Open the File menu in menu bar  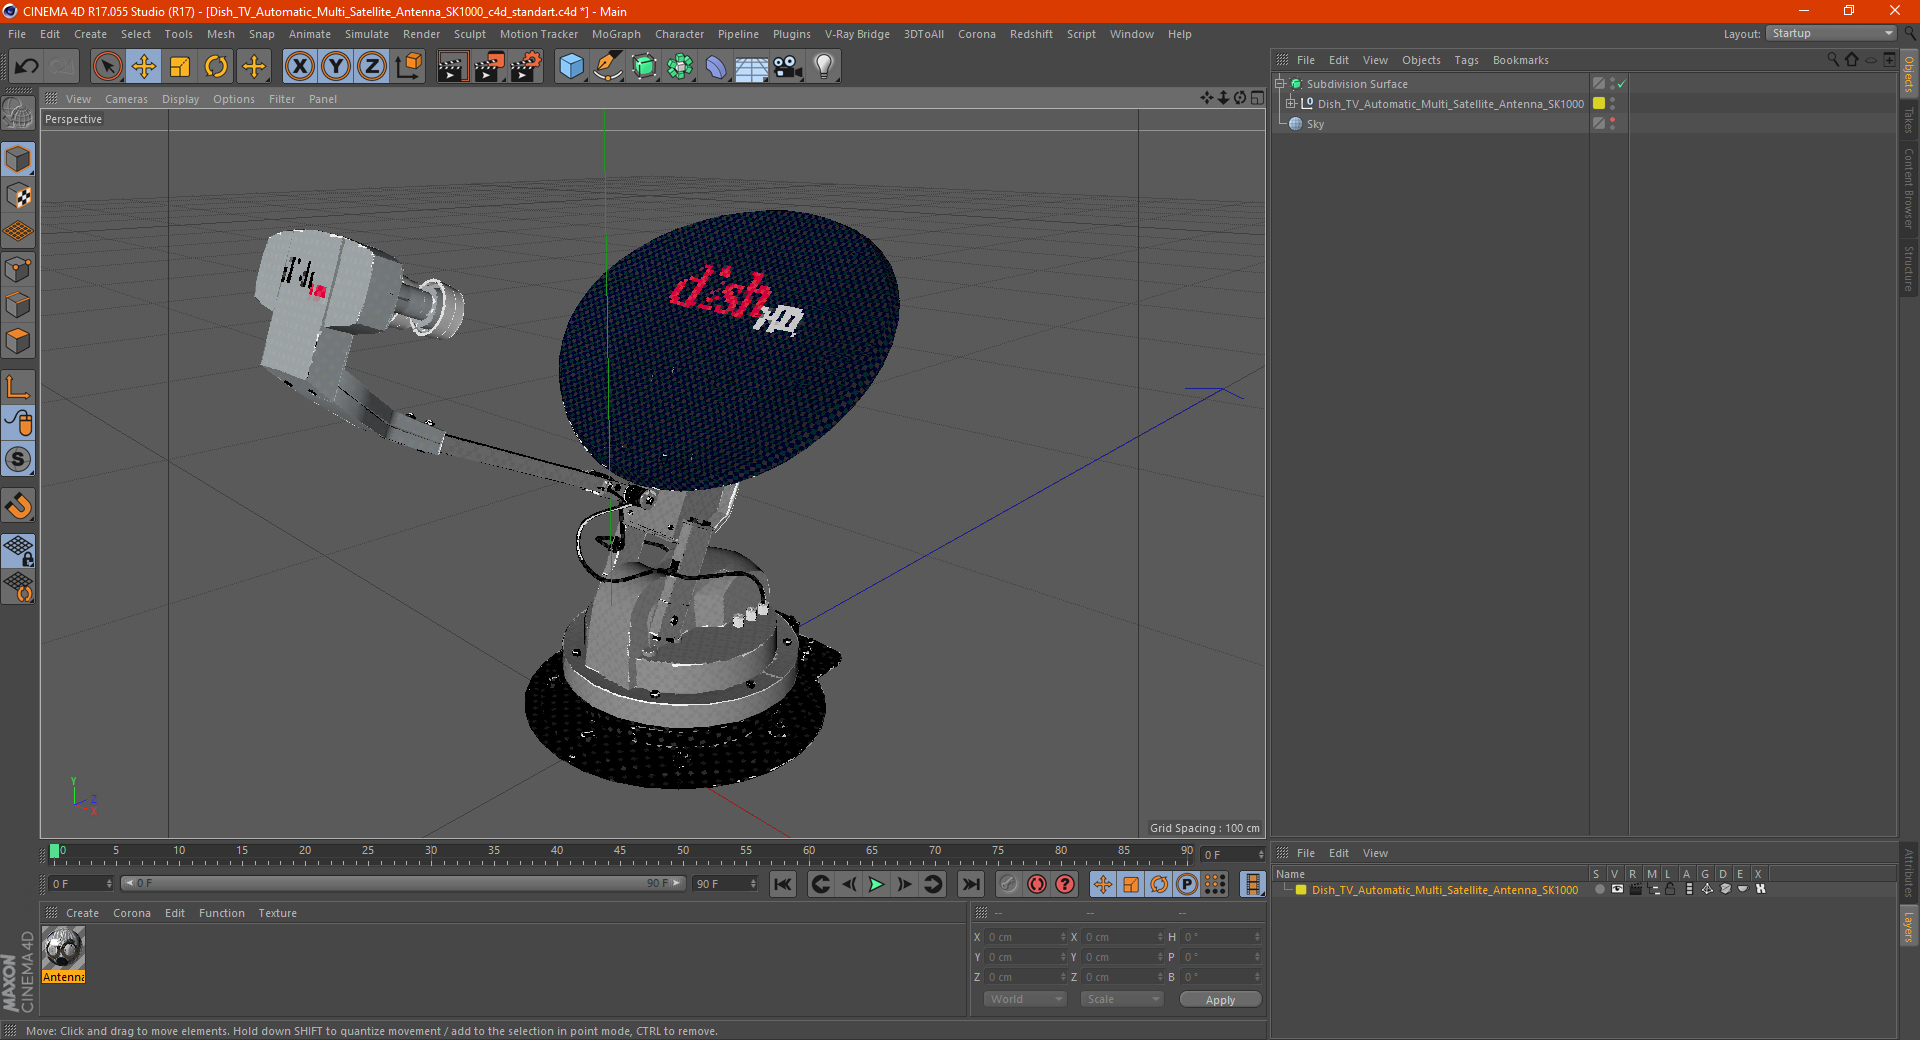point(17,34)
